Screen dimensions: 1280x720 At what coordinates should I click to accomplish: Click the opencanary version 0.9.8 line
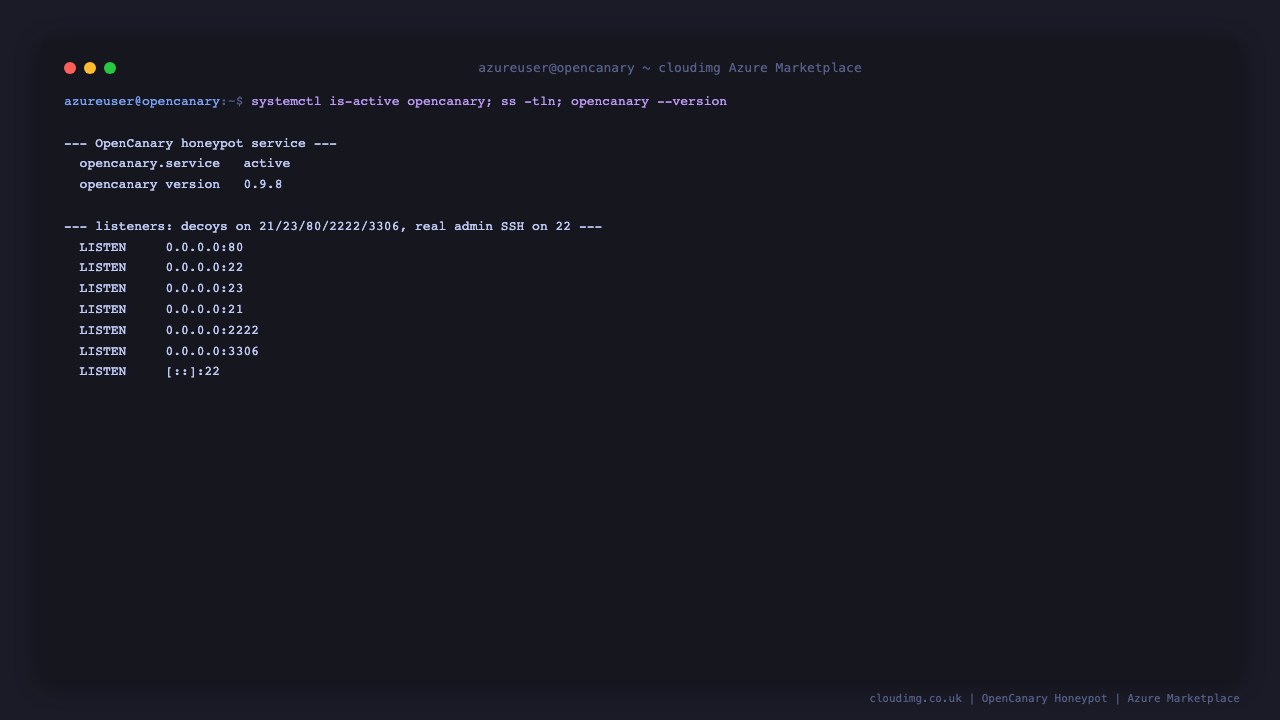coord(181,185)
